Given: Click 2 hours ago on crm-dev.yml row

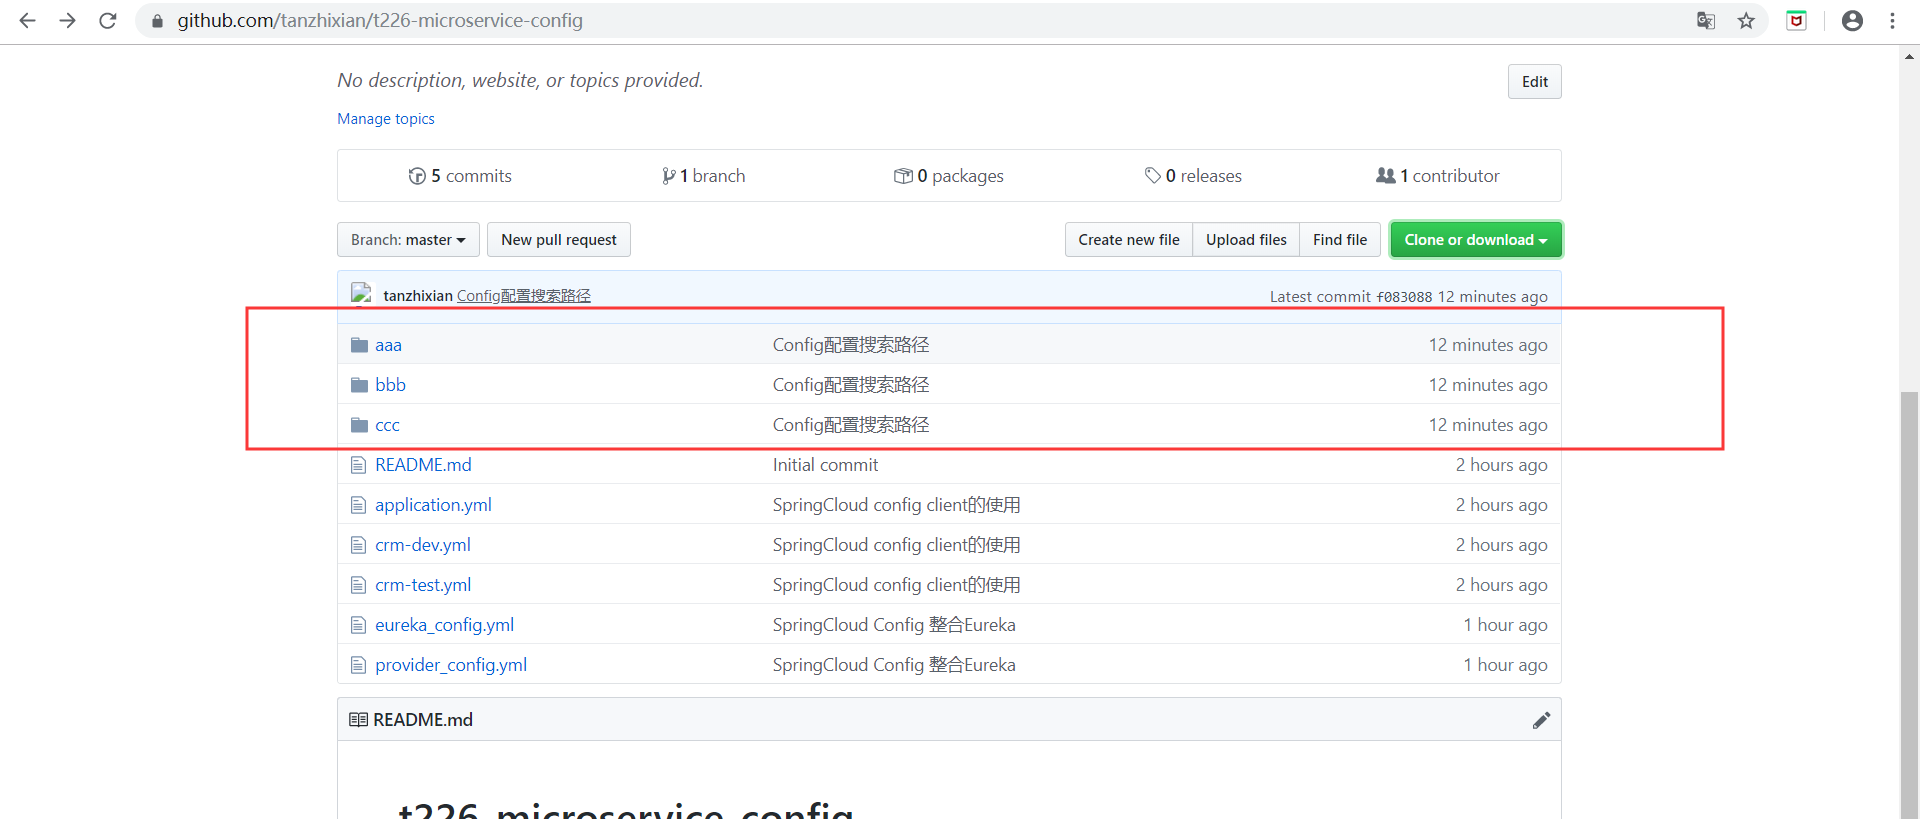Looking at the screenshot, I should [1501, 545].
